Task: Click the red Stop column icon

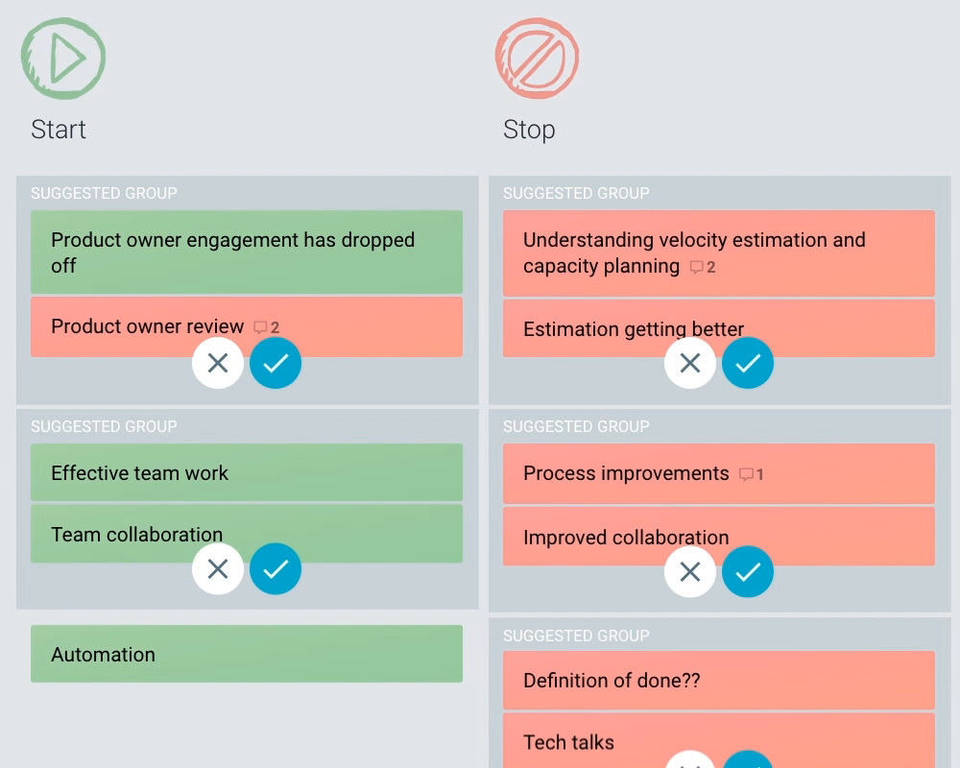Action: [537, 58]
